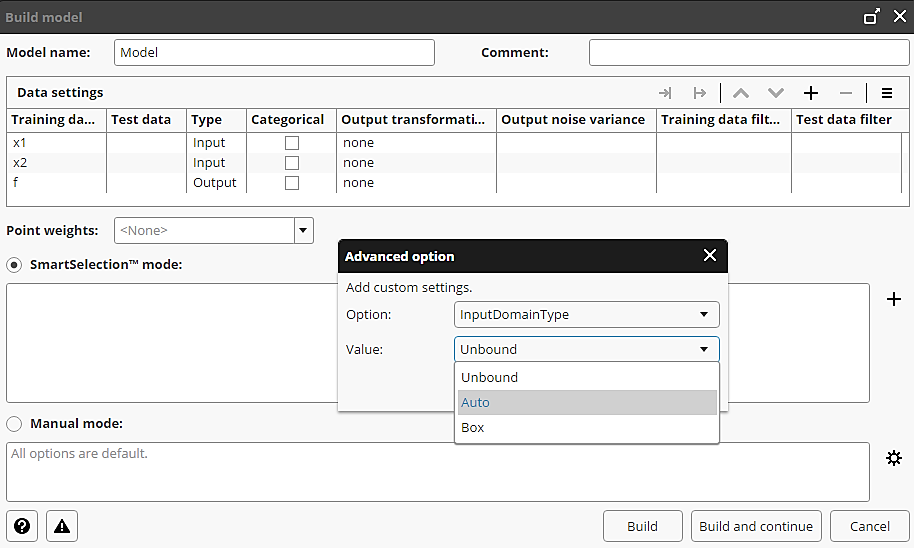914x548 pixels.
Task: Choose Unbound from the value list
Action: (x=587, y=377)
